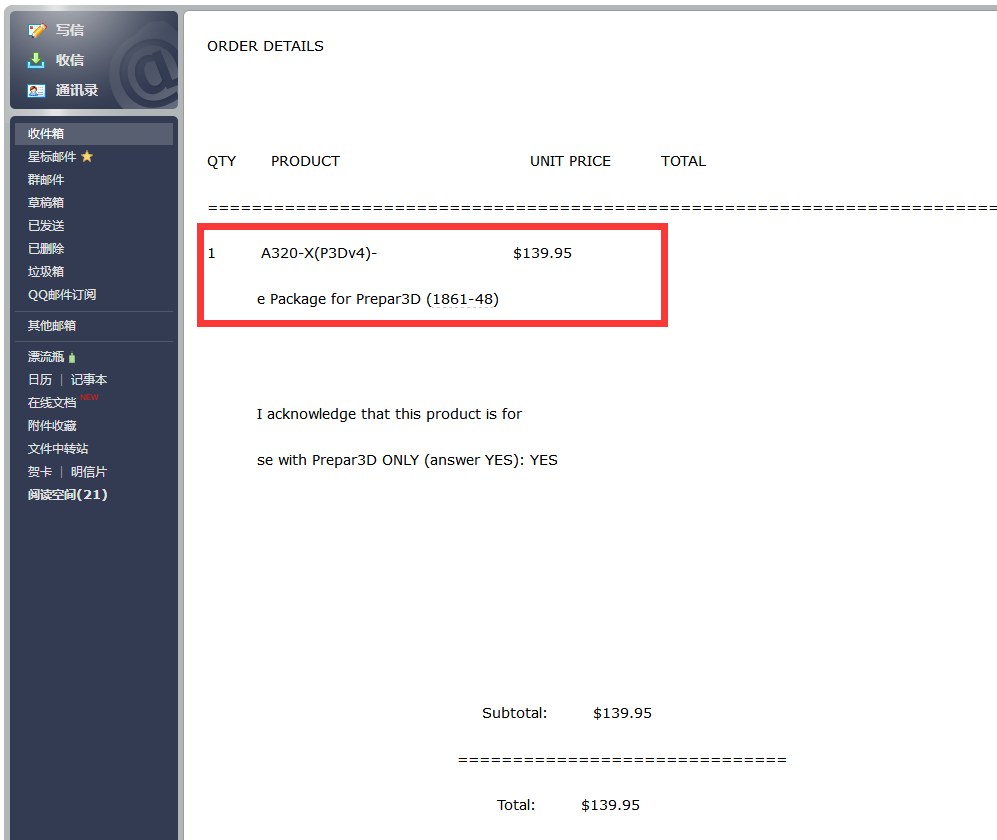Open 阅读空间(21) reading space
The width and height of the screenshot is (997, 840).
67,495
